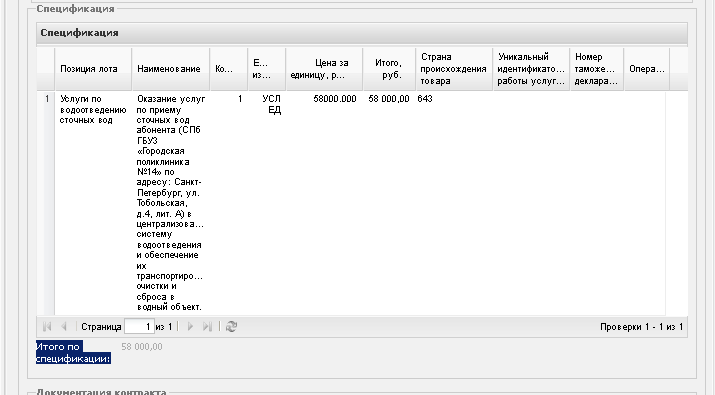
Task: Set page number in Страница field
Action: pyautogui.click(x=140, y=327)
